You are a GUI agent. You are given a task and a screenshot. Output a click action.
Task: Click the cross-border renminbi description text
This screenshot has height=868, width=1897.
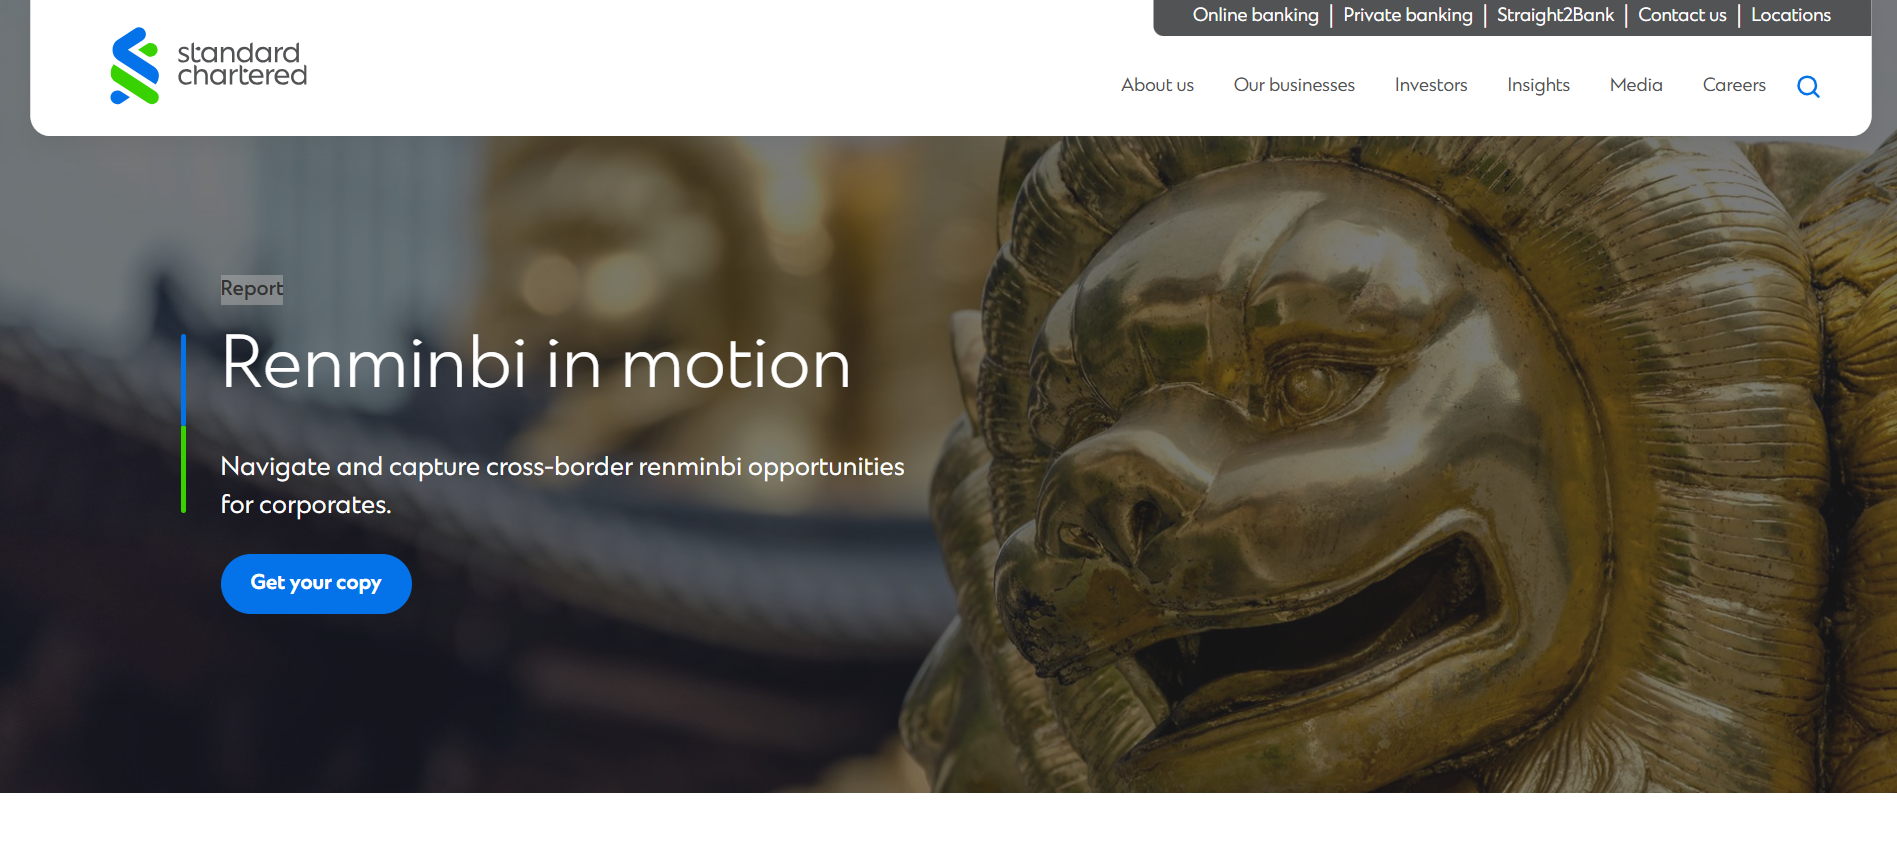point(562,485)
